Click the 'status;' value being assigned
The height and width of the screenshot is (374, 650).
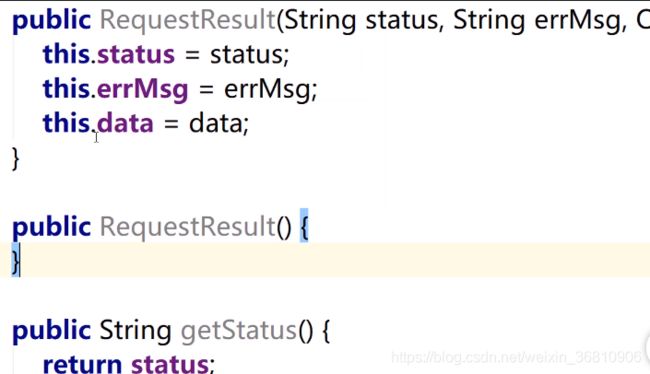[x=250, y=55]
